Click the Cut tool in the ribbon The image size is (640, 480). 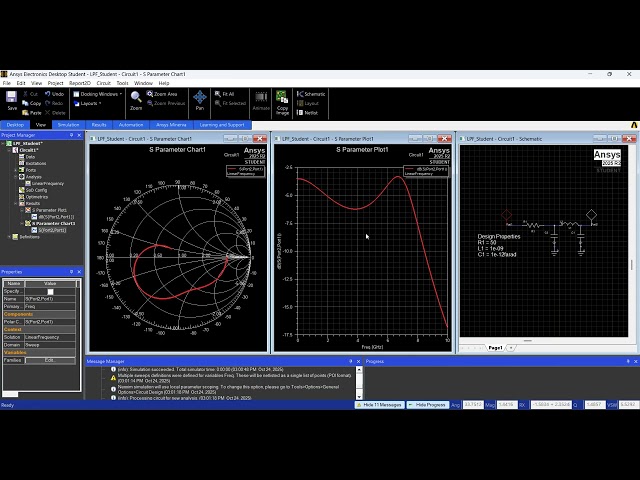pos(31,94)
